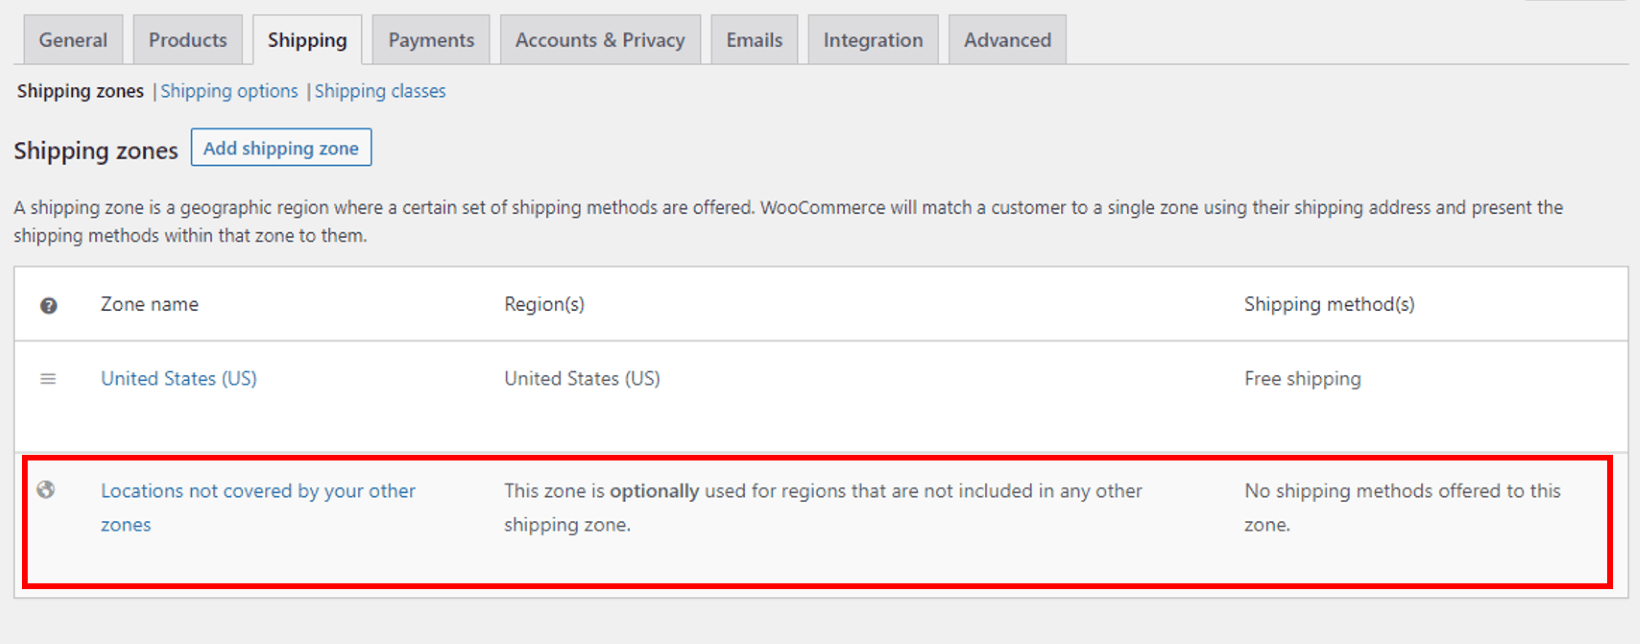Edit the locations not covered zone
The width and height of the screenshot is (1640, 644).
tap(258, 491)
